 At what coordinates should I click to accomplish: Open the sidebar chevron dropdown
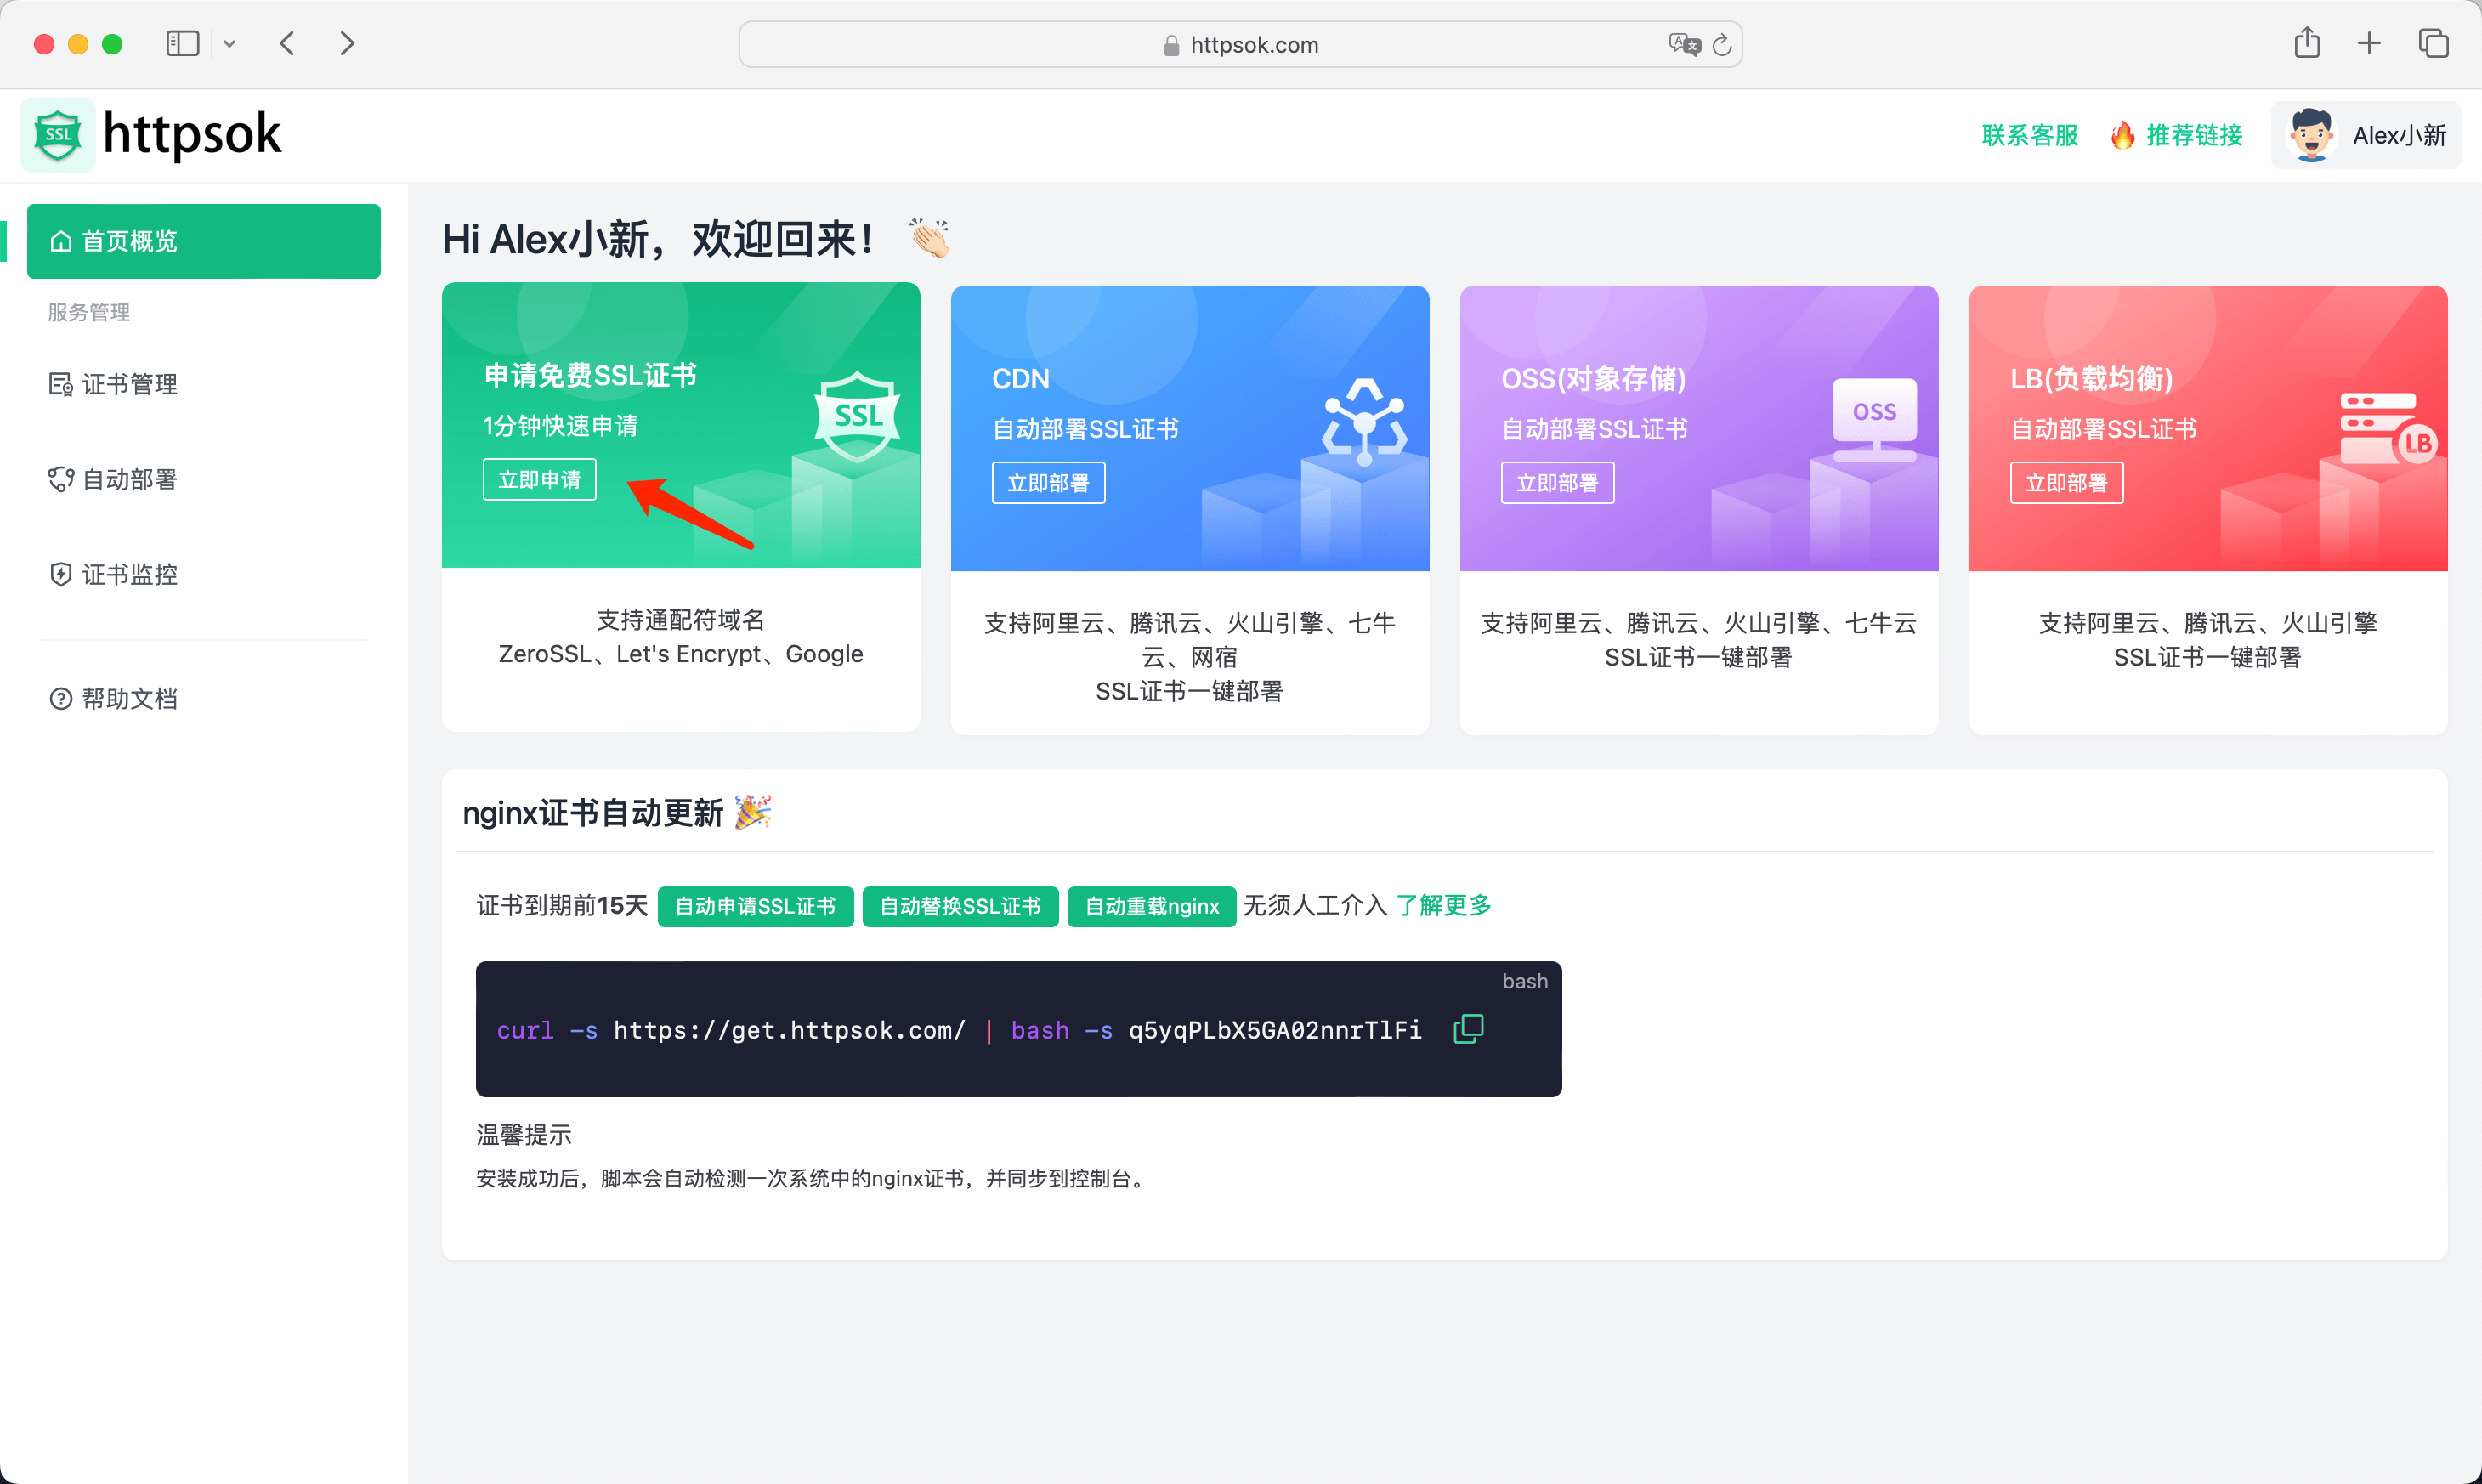230,43
